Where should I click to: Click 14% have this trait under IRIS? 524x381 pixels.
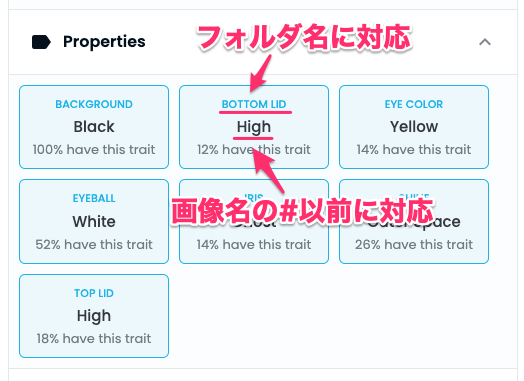tap(254, 244)
